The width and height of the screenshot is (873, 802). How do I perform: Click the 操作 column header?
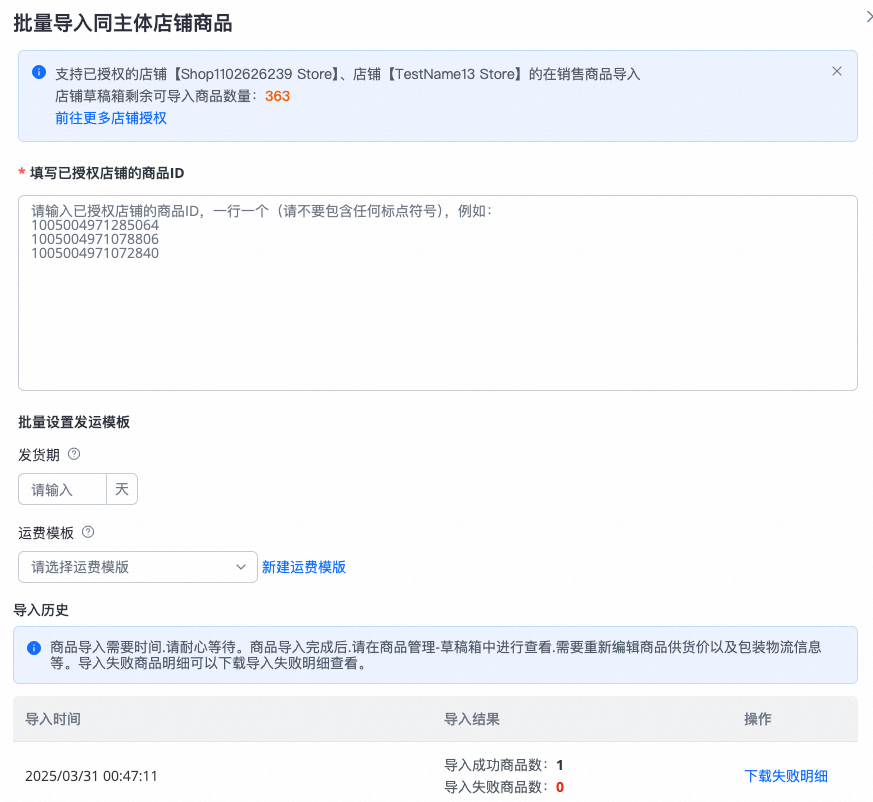click(758, 719)
